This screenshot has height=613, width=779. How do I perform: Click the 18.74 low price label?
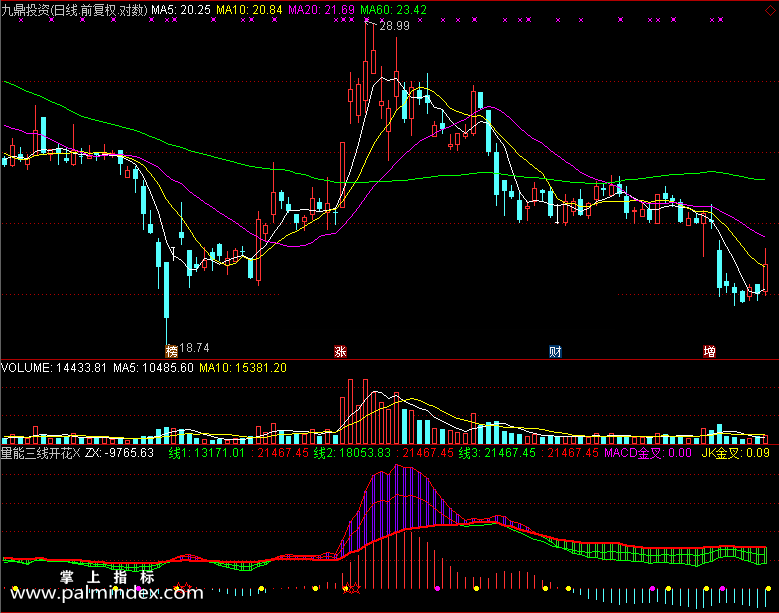194,348
